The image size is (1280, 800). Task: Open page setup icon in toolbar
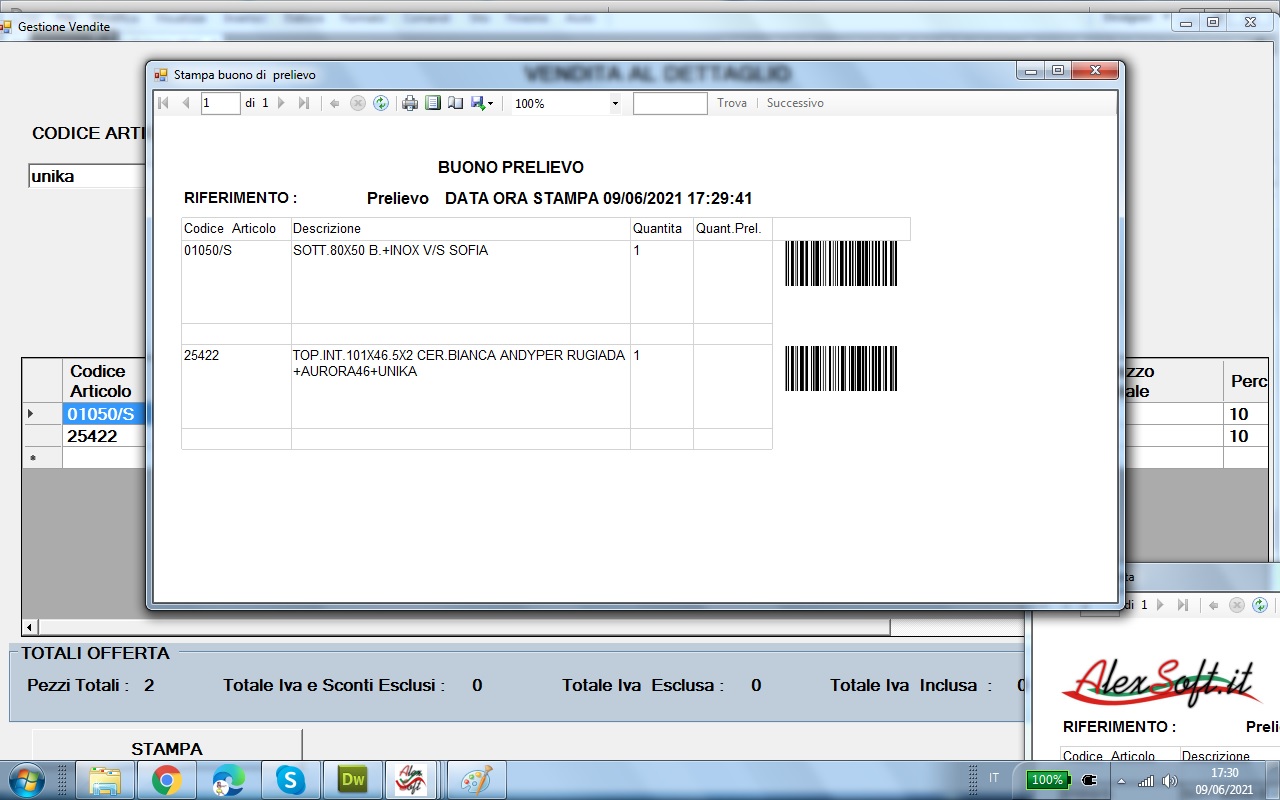[455, 103]
